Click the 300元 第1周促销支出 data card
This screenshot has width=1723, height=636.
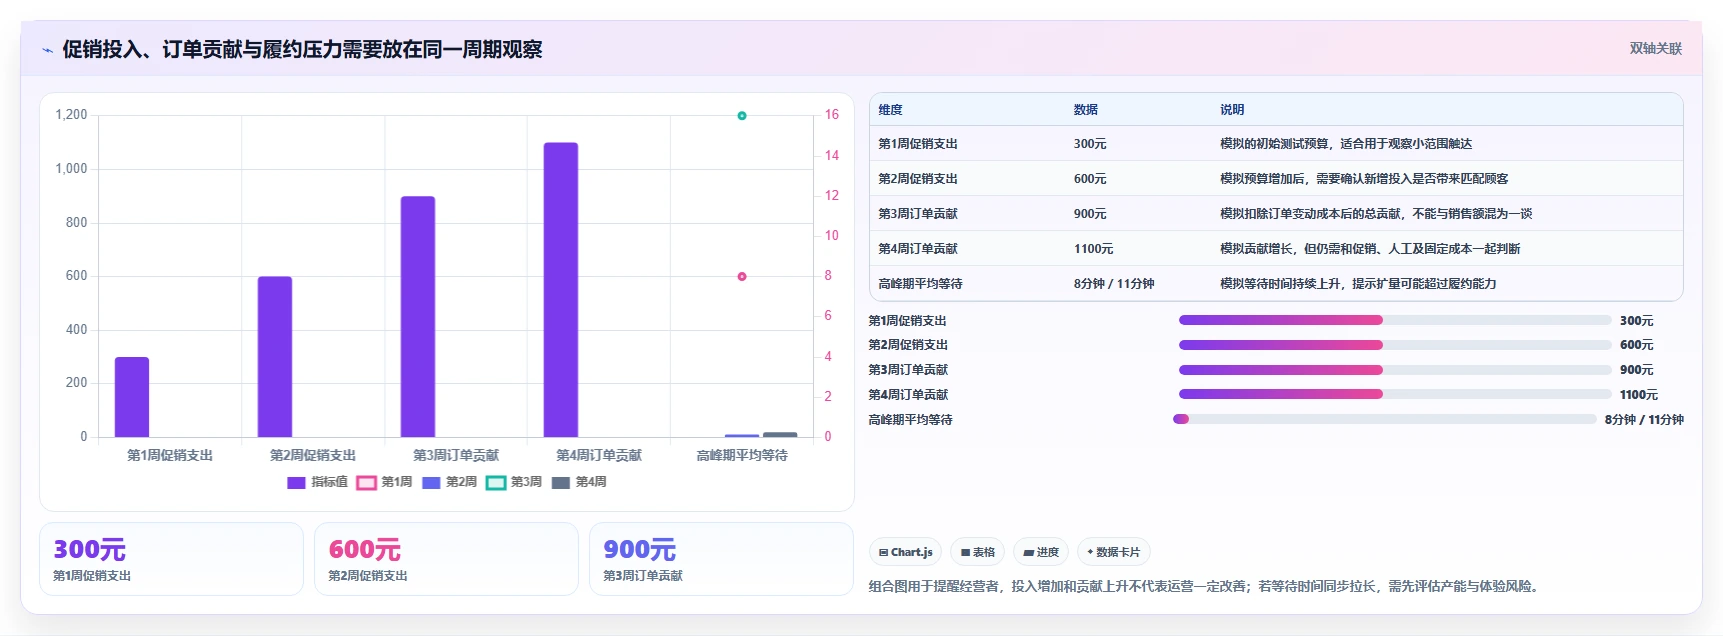tap(171, 559)
